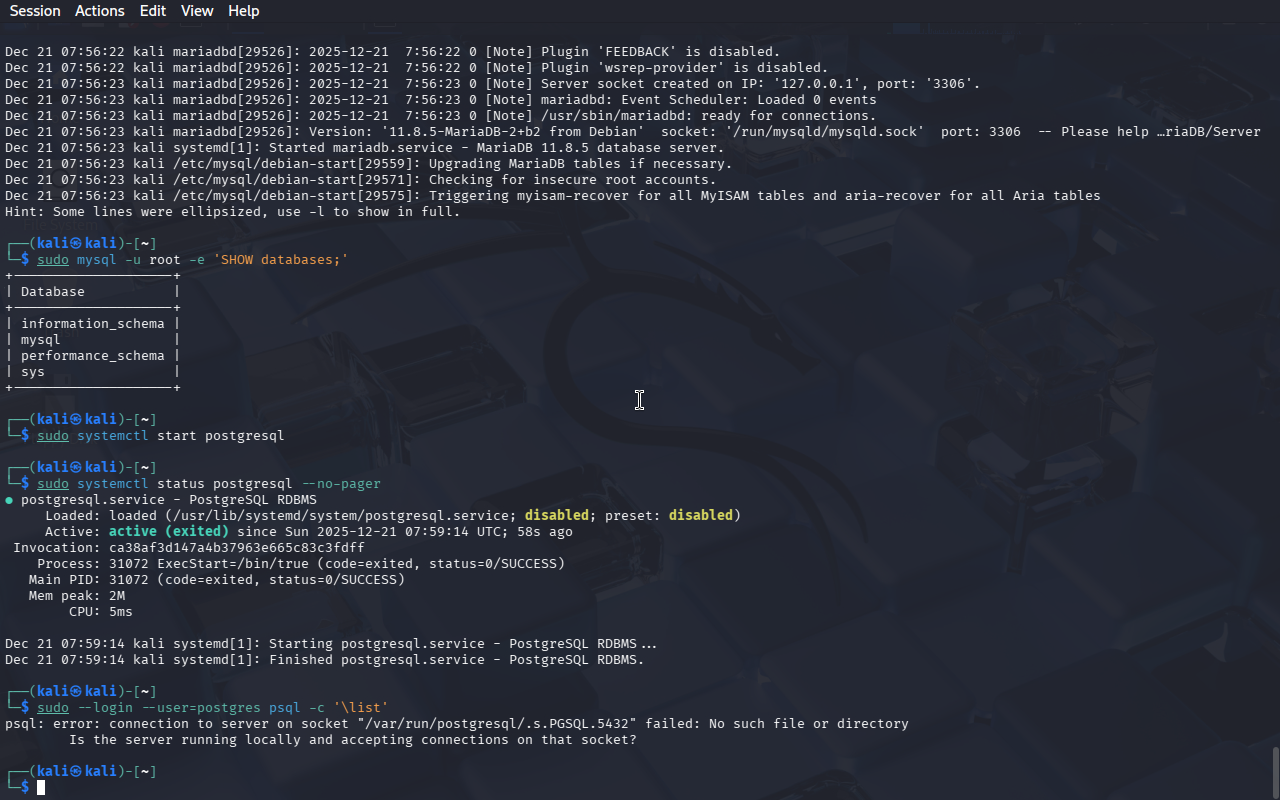Click performance_schema in the database list

(92, 356)
